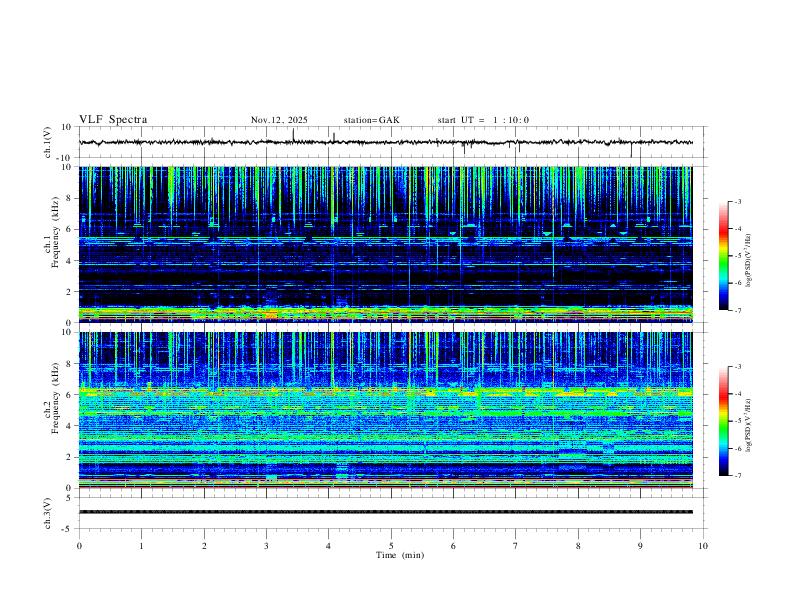The image size is (792, 612).
Task: Click the ch.2 spectrogram colorbar
Action: coord(723,421)
